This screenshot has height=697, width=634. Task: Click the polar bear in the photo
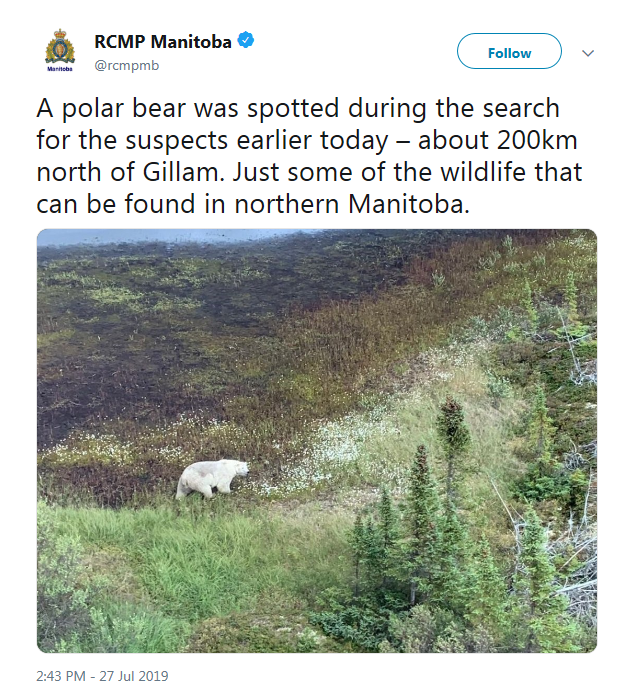[212, 479]
